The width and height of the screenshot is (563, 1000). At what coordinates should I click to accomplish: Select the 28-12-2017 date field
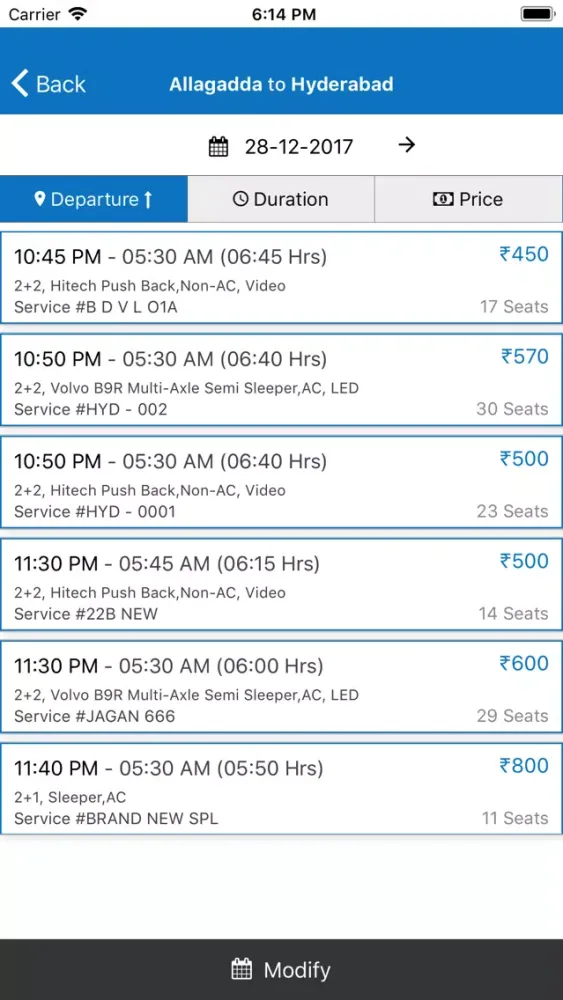[299, 147]
